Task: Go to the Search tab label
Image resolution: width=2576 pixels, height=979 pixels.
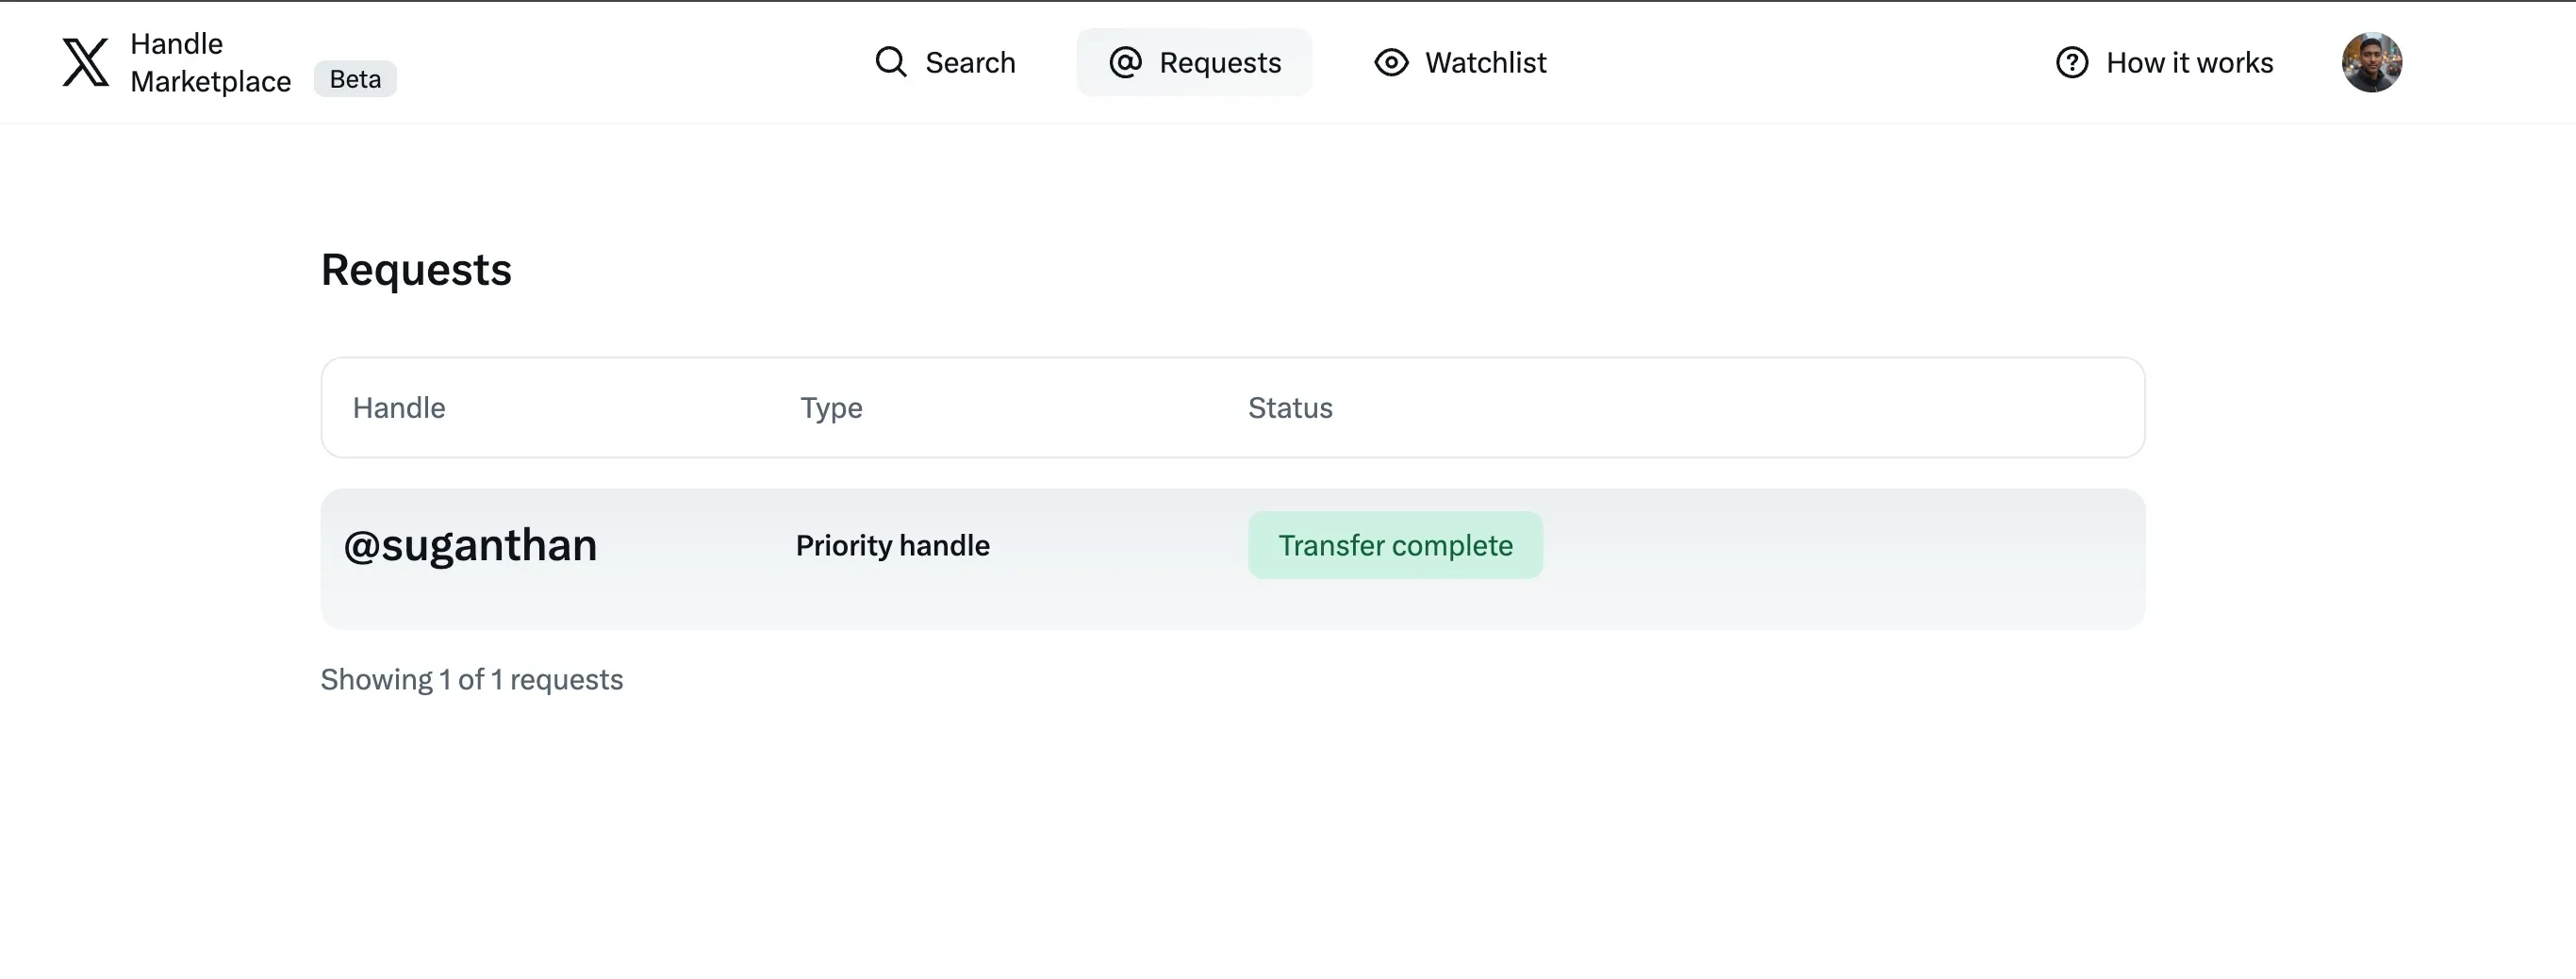Action: tap(970, 62)
